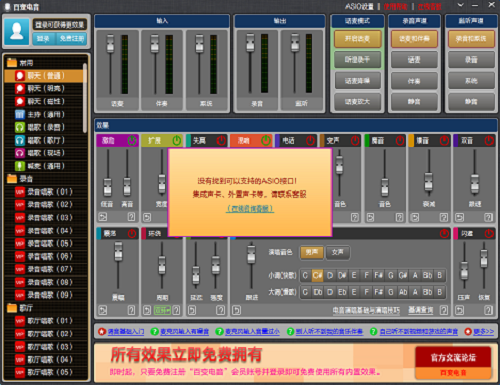
Task: Toggle the 扩展 effect power button
Action: [x=177, y=141]
